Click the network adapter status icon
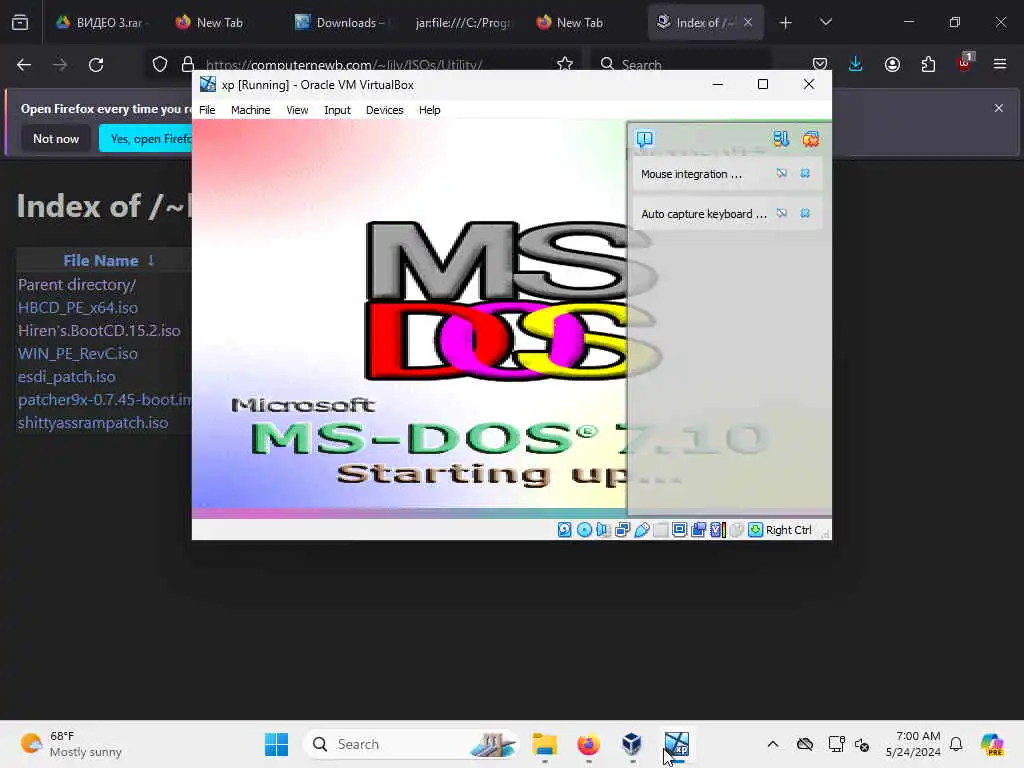This screenshot has height=768, width=1024. [622, 530]
